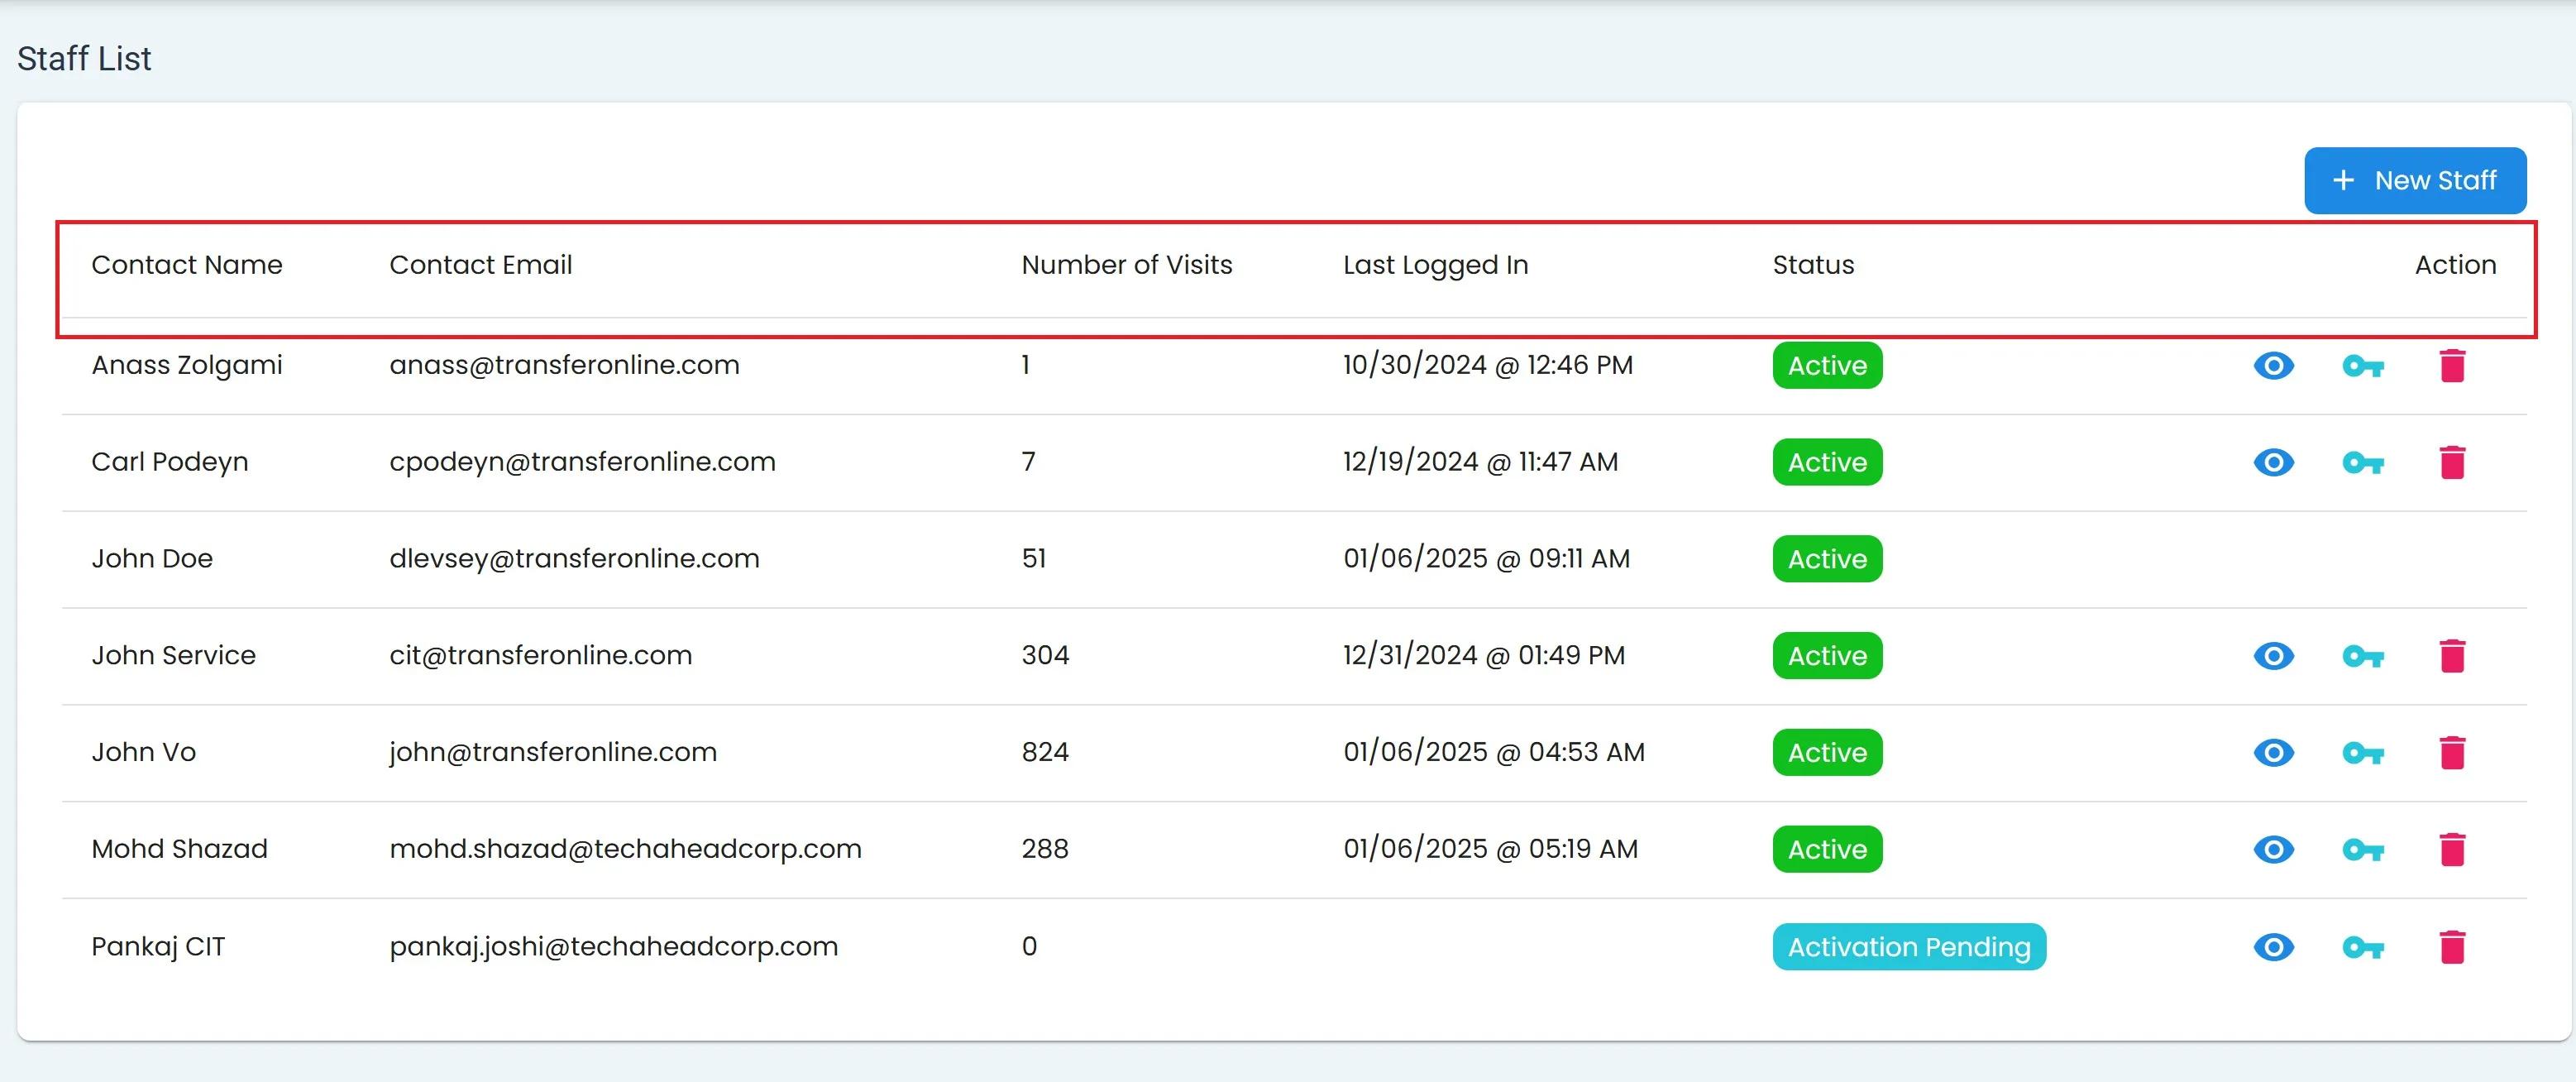Viewport: 2576px width, 1082px height.
Task: Delete John Service using trash icon
Action: pyautogui.click(x=2452, y=656)
